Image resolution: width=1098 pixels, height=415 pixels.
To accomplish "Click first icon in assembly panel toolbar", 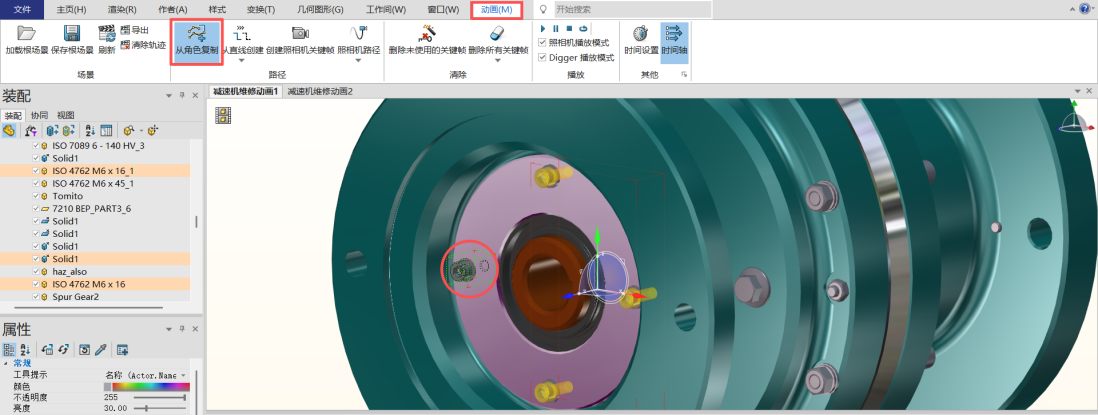I will [9, 130].
